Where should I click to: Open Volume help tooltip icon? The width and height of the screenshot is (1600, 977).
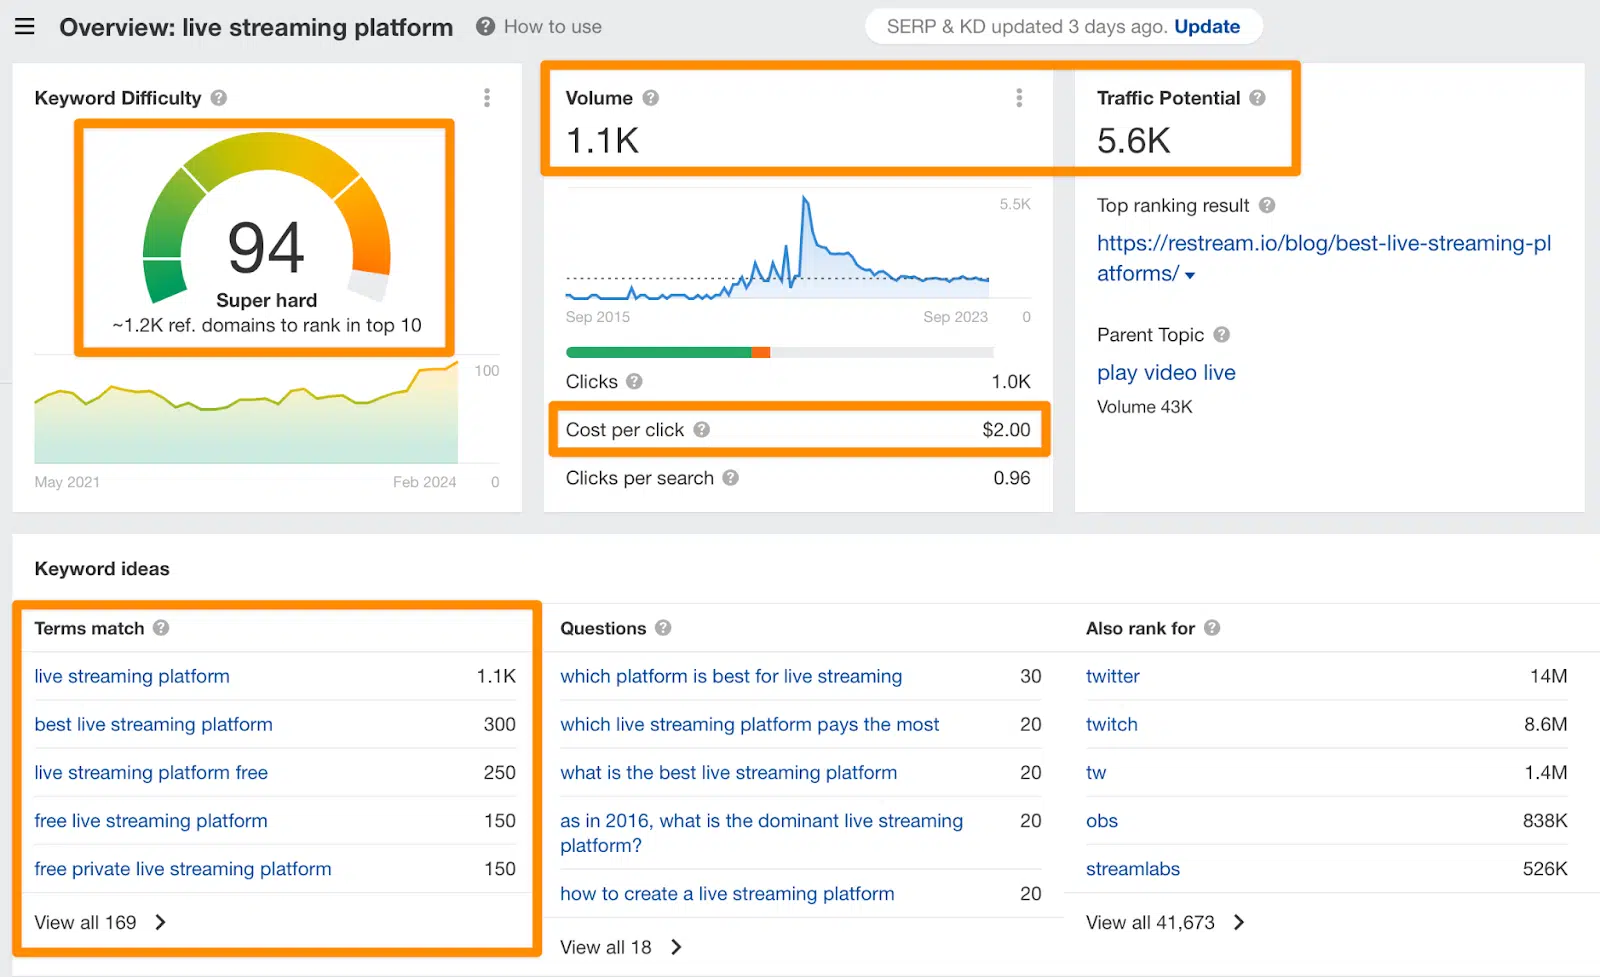tap(651, 98)
